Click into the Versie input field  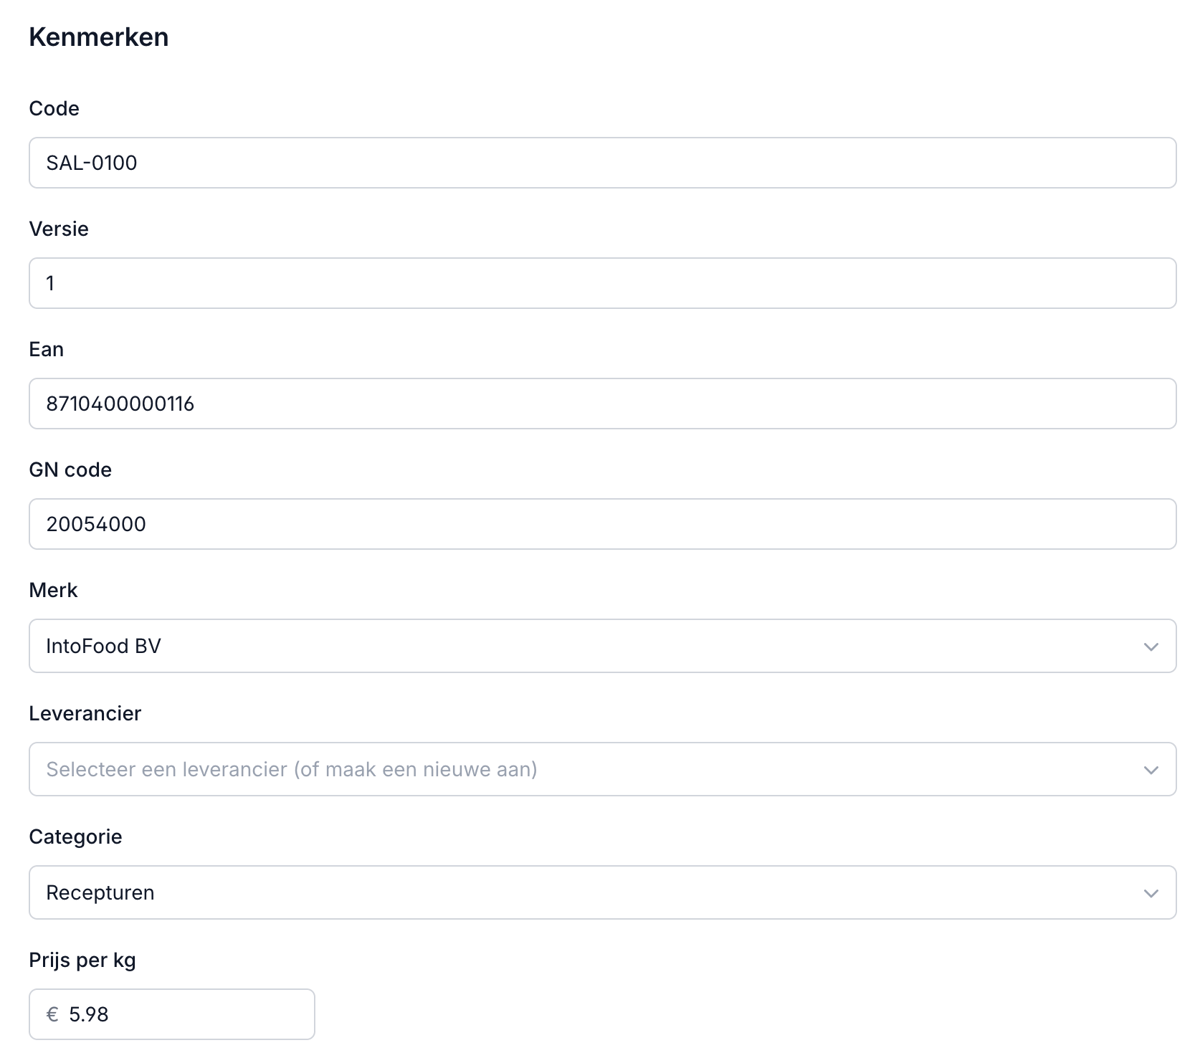(602, 283)
